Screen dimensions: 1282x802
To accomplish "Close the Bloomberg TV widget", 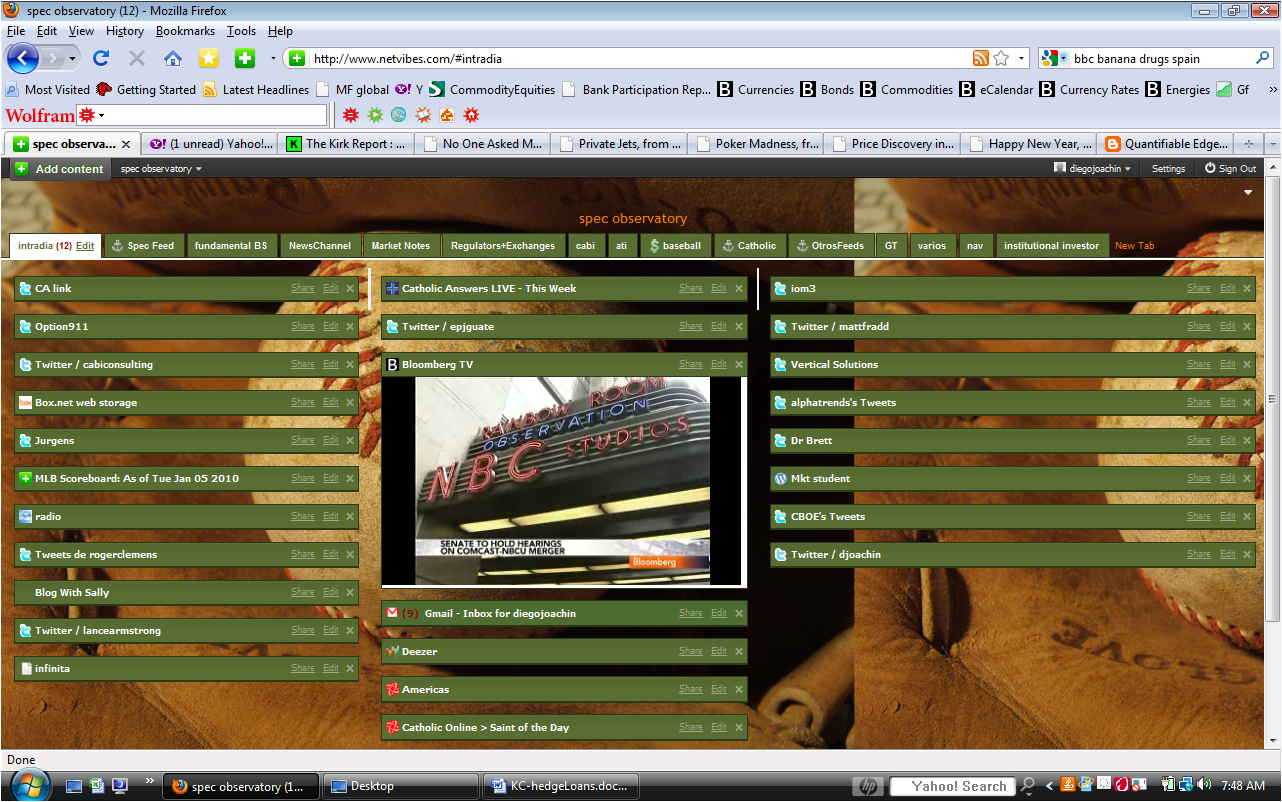I will (739, 365).
